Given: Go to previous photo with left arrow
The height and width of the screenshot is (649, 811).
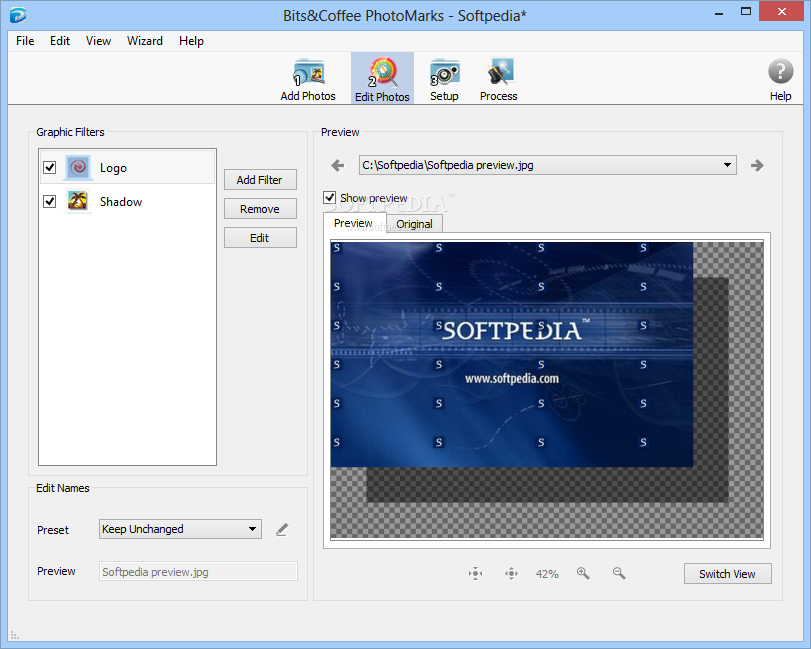Looking at the screenshot, I should pos(338,165).
